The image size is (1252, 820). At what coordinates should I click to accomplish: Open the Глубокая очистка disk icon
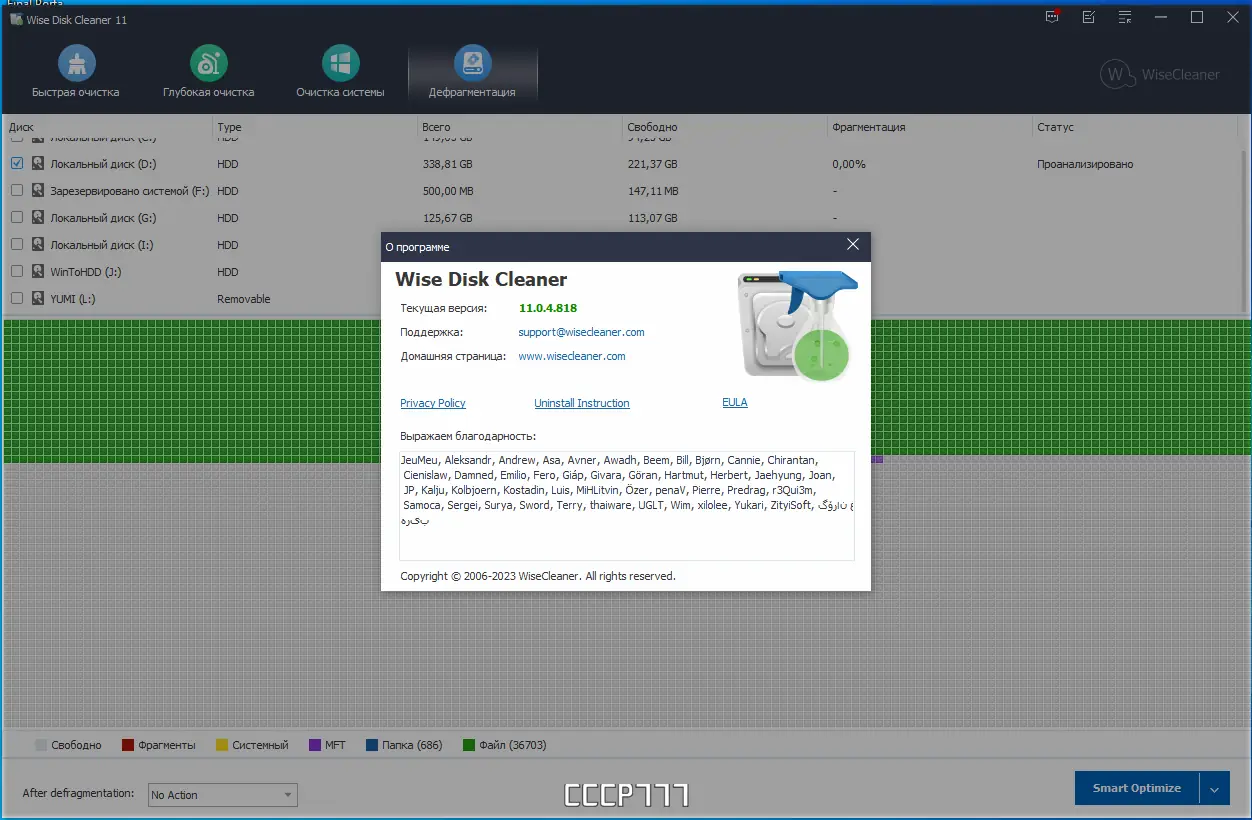[209, 64]
